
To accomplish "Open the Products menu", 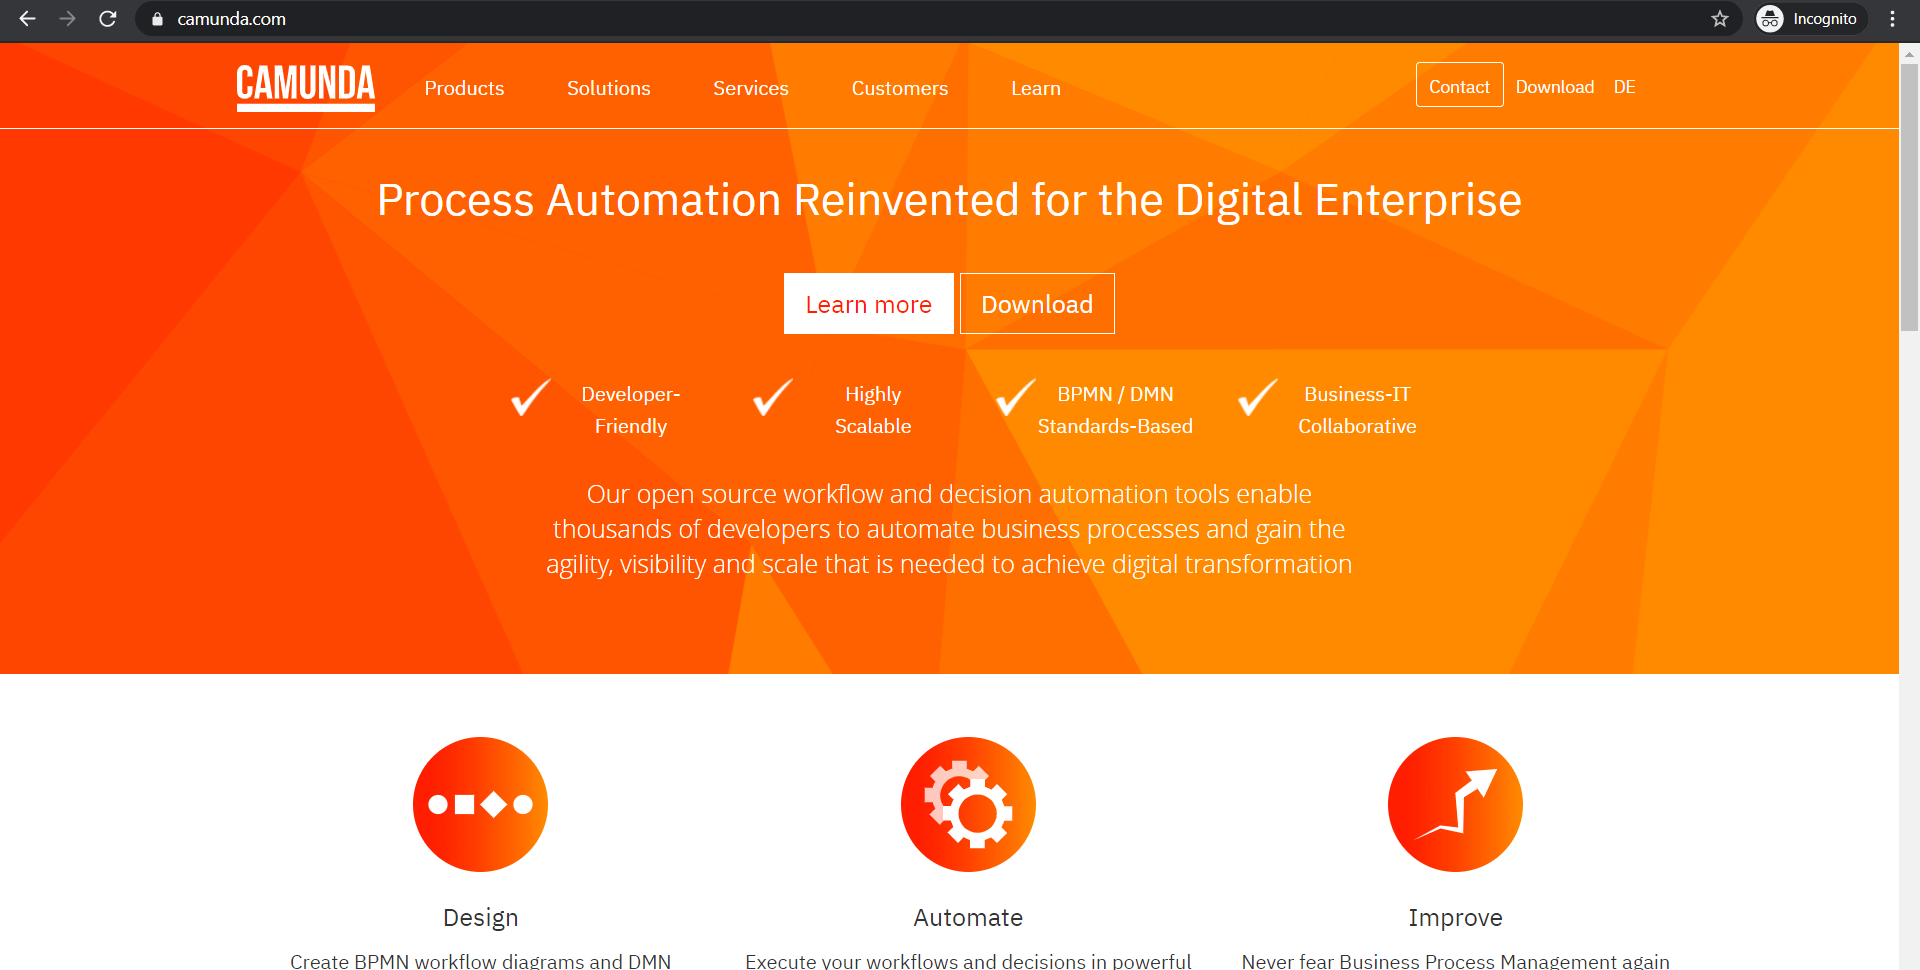I will click(464, 88).
